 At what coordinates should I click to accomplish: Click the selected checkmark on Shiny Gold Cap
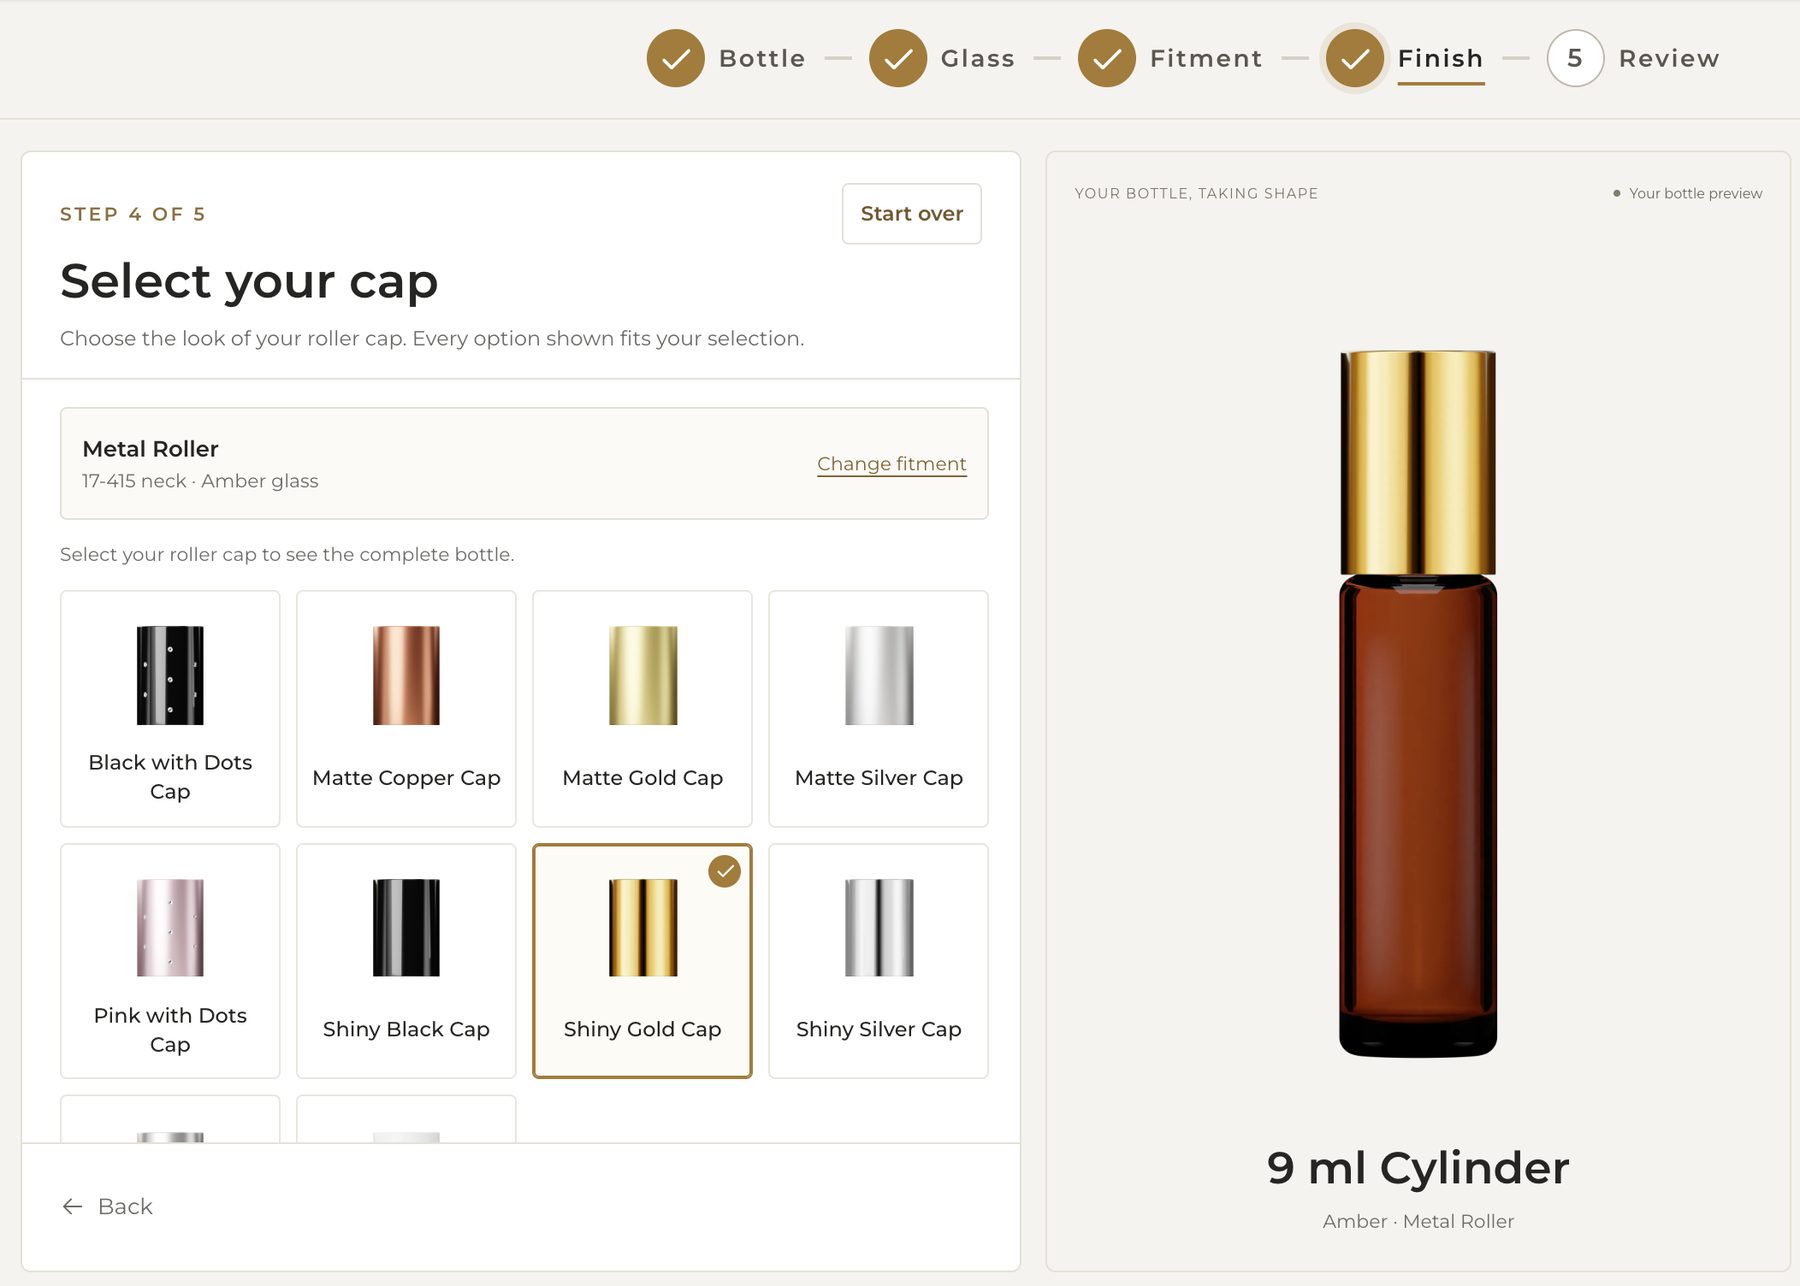pyautogui.click(x=725, y=871)
